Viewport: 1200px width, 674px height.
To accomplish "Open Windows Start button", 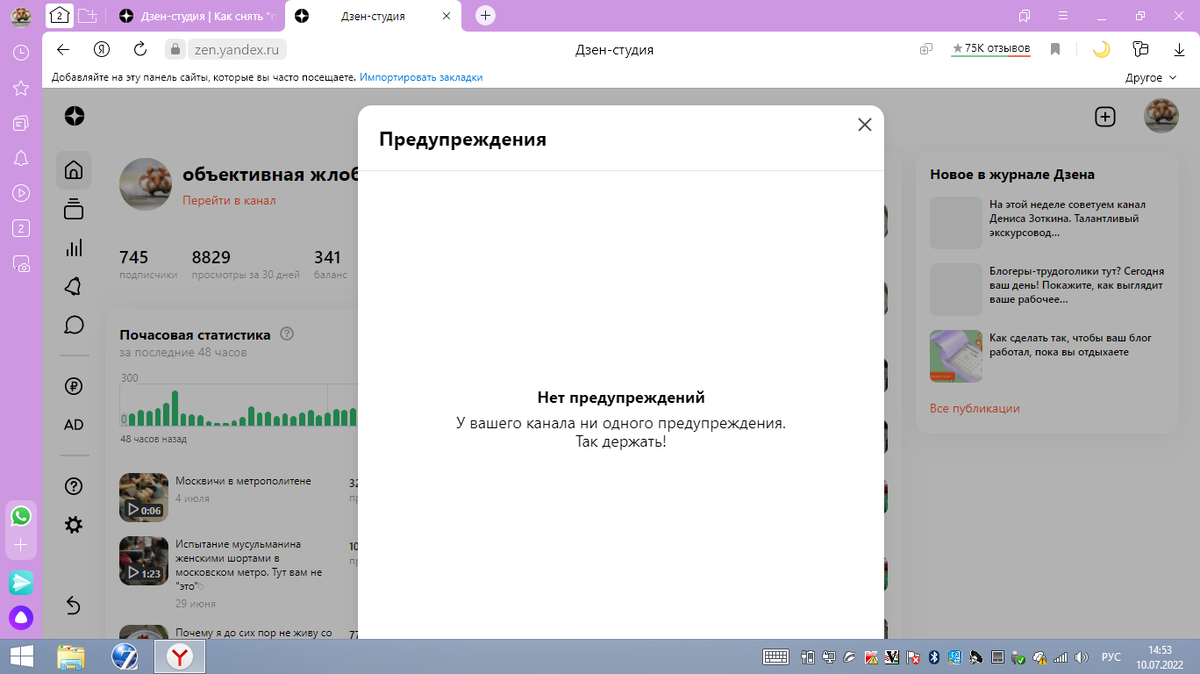I will 20,656.
